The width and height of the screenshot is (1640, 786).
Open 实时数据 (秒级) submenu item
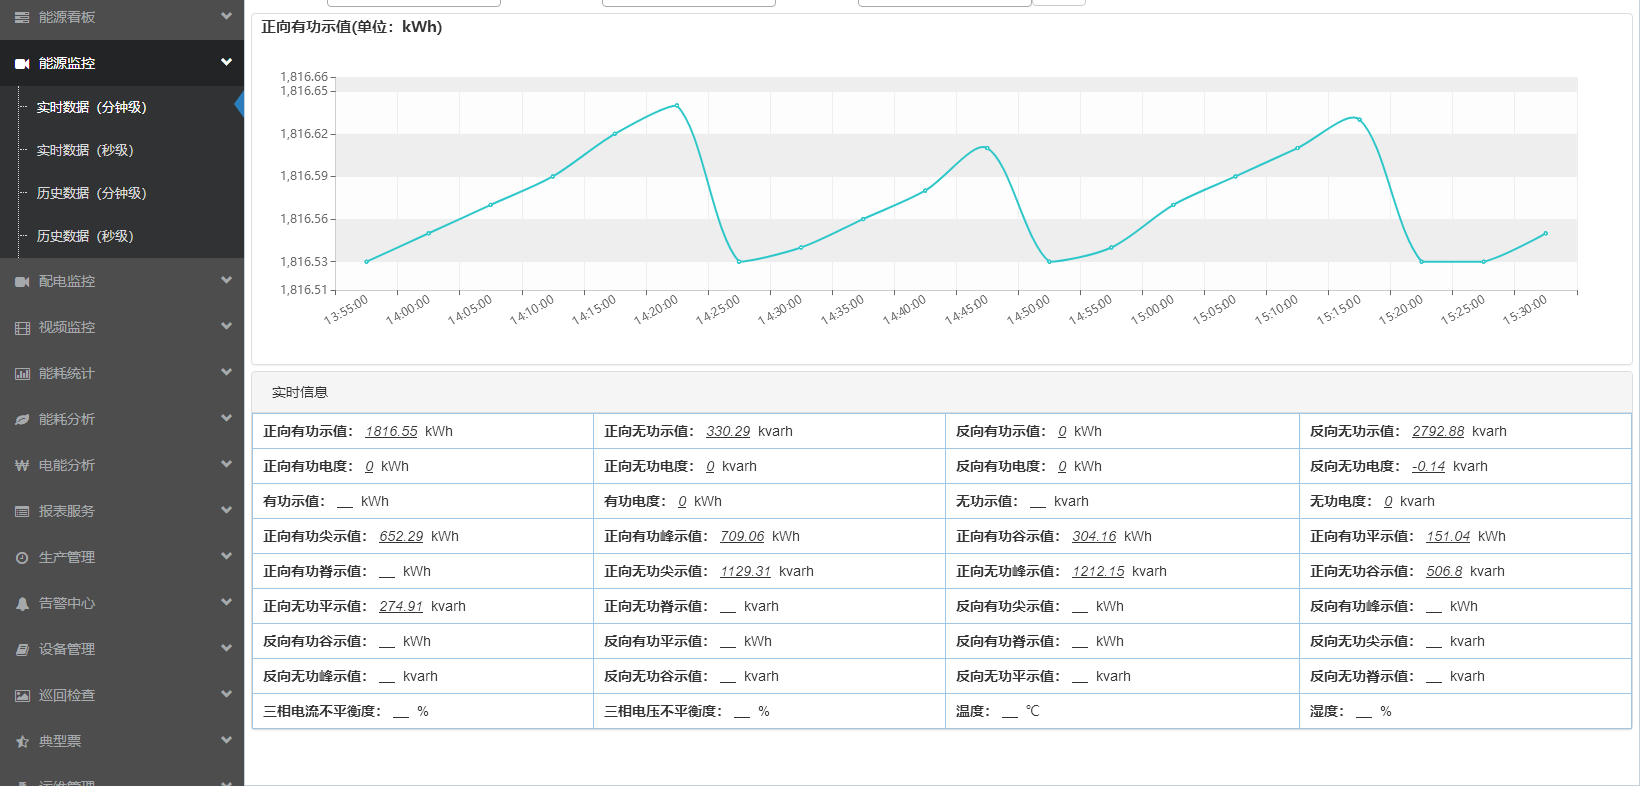pos(85,150)
